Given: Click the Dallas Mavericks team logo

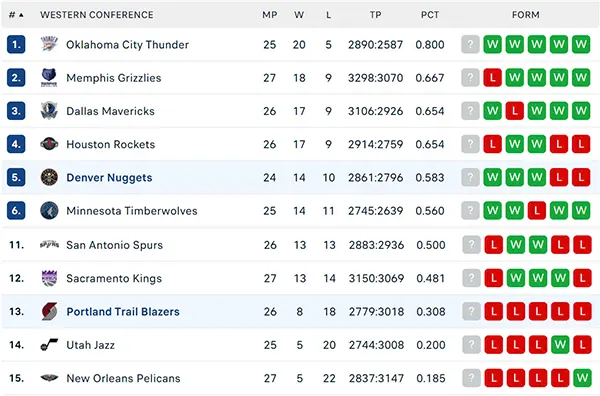Looking at the screenshot, I should 49,111.
